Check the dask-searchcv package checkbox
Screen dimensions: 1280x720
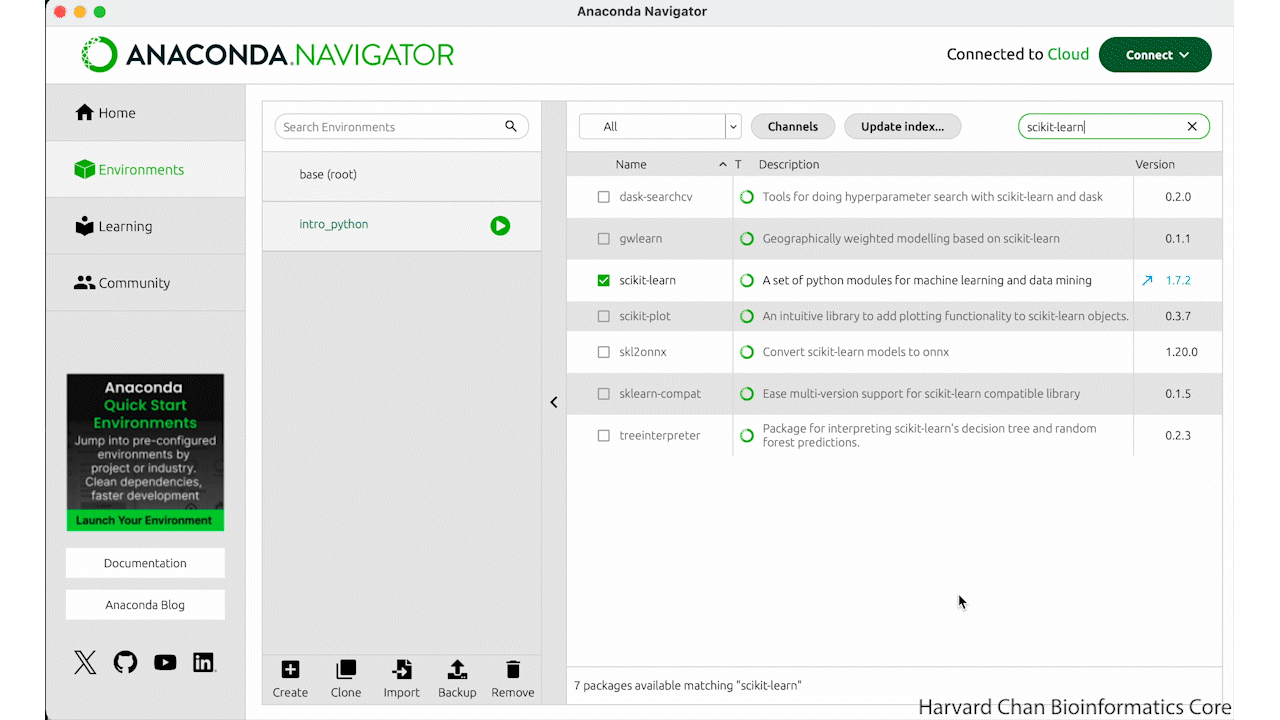point(603,197)
